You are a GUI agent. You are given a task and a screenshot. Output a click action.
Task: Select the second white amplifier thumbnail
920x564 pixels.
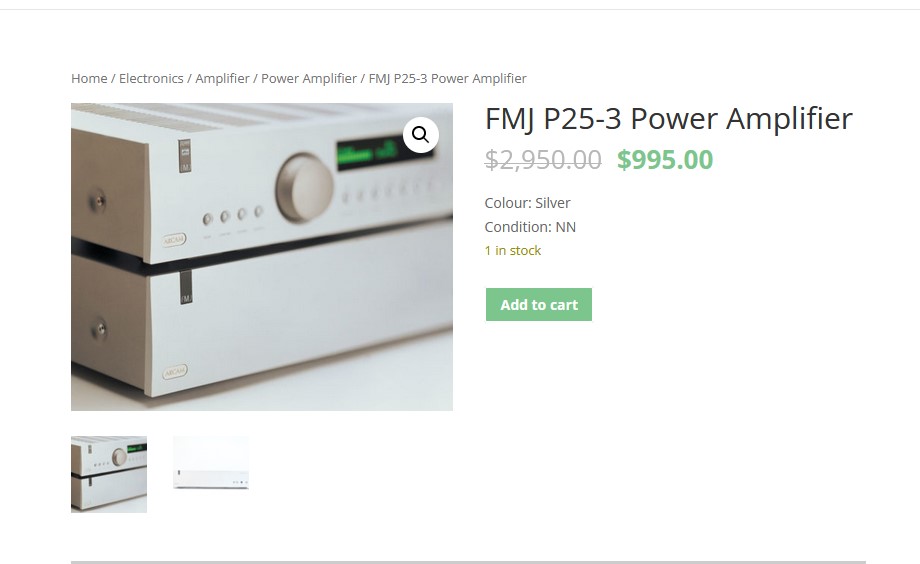coord(211,464)
